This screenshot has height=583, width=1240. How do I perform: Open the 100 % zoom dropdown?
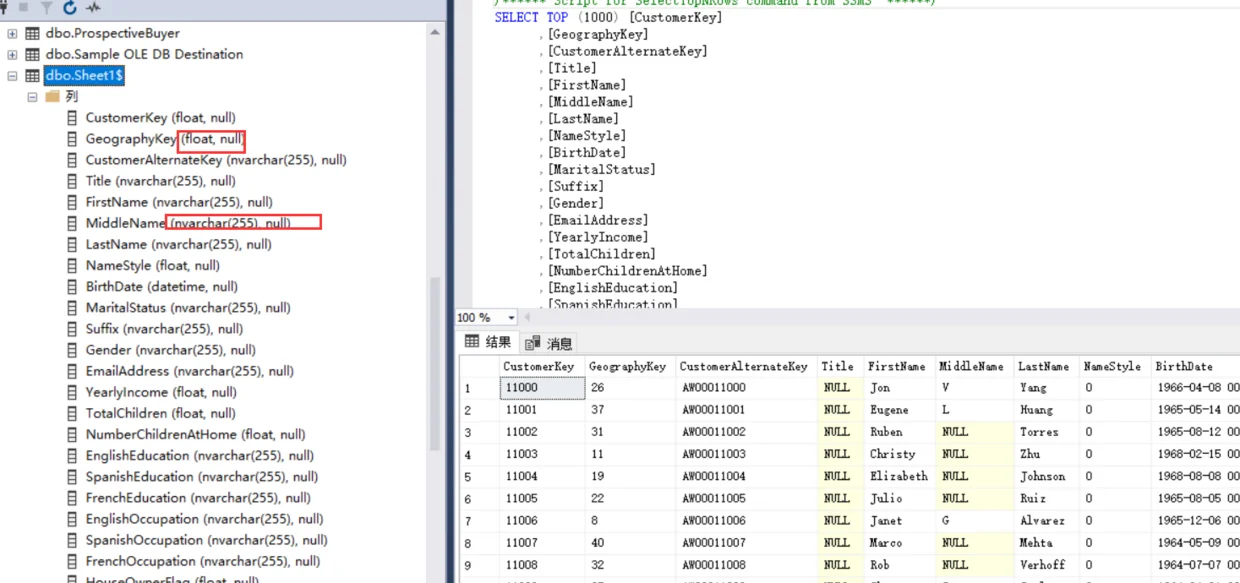pyautogui.click(x=512, y=318)
